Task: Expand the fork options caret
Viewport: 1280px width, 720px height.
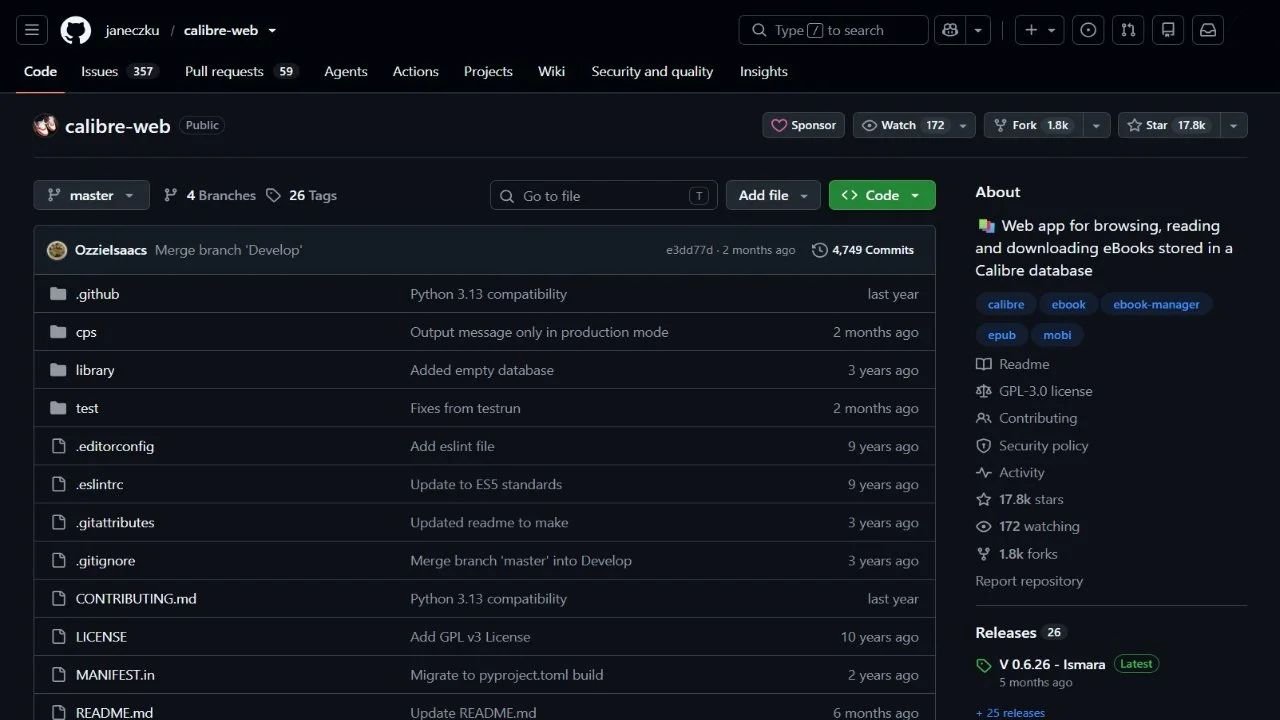Action: (x=1097, y=125)
